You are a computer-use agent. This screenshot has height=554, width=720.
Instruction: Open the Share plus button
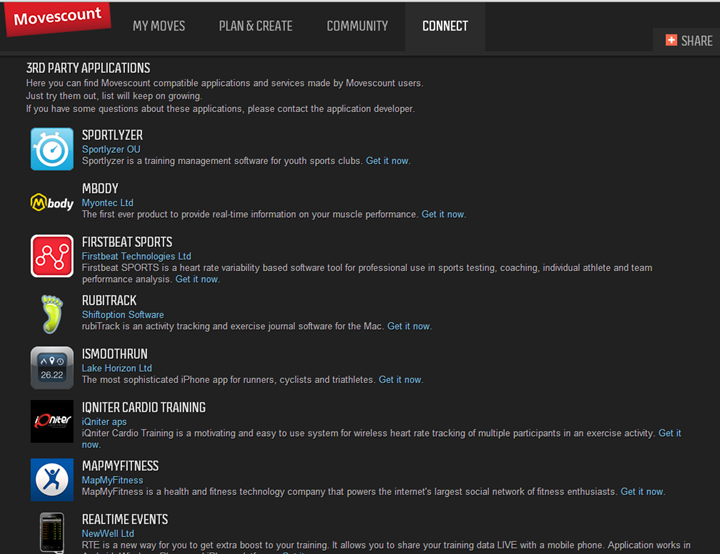coord(689,40)
